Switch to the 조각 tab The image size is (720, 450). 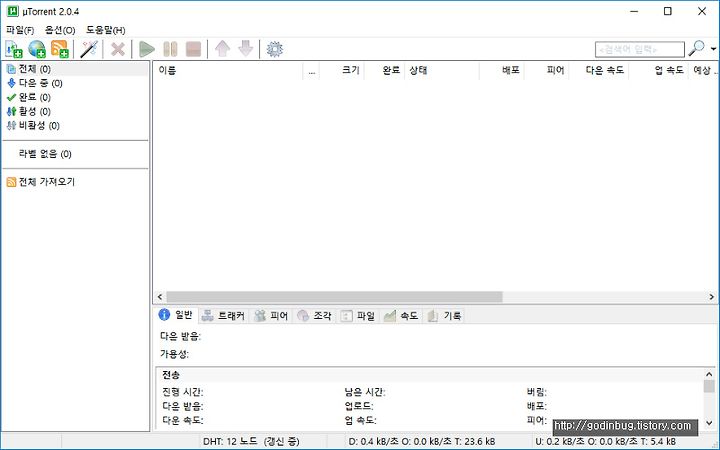(x=315, y=316)
